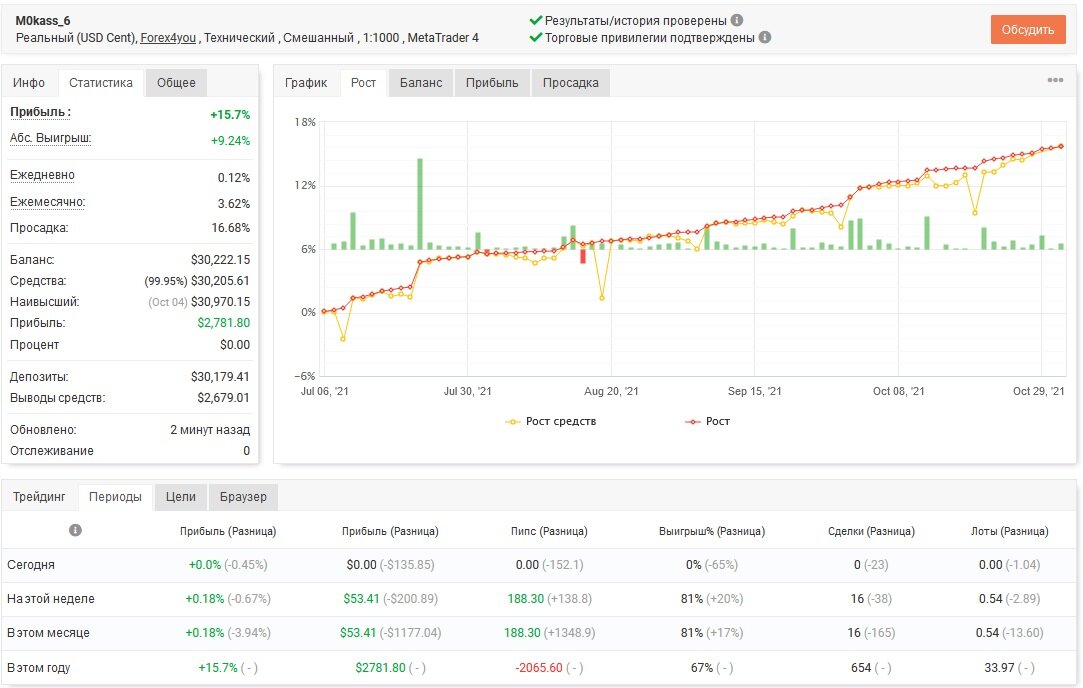The width and height of the screenshot is (1083, 688).
Task: Select the Рост chart tab
Action: (363, 83)
